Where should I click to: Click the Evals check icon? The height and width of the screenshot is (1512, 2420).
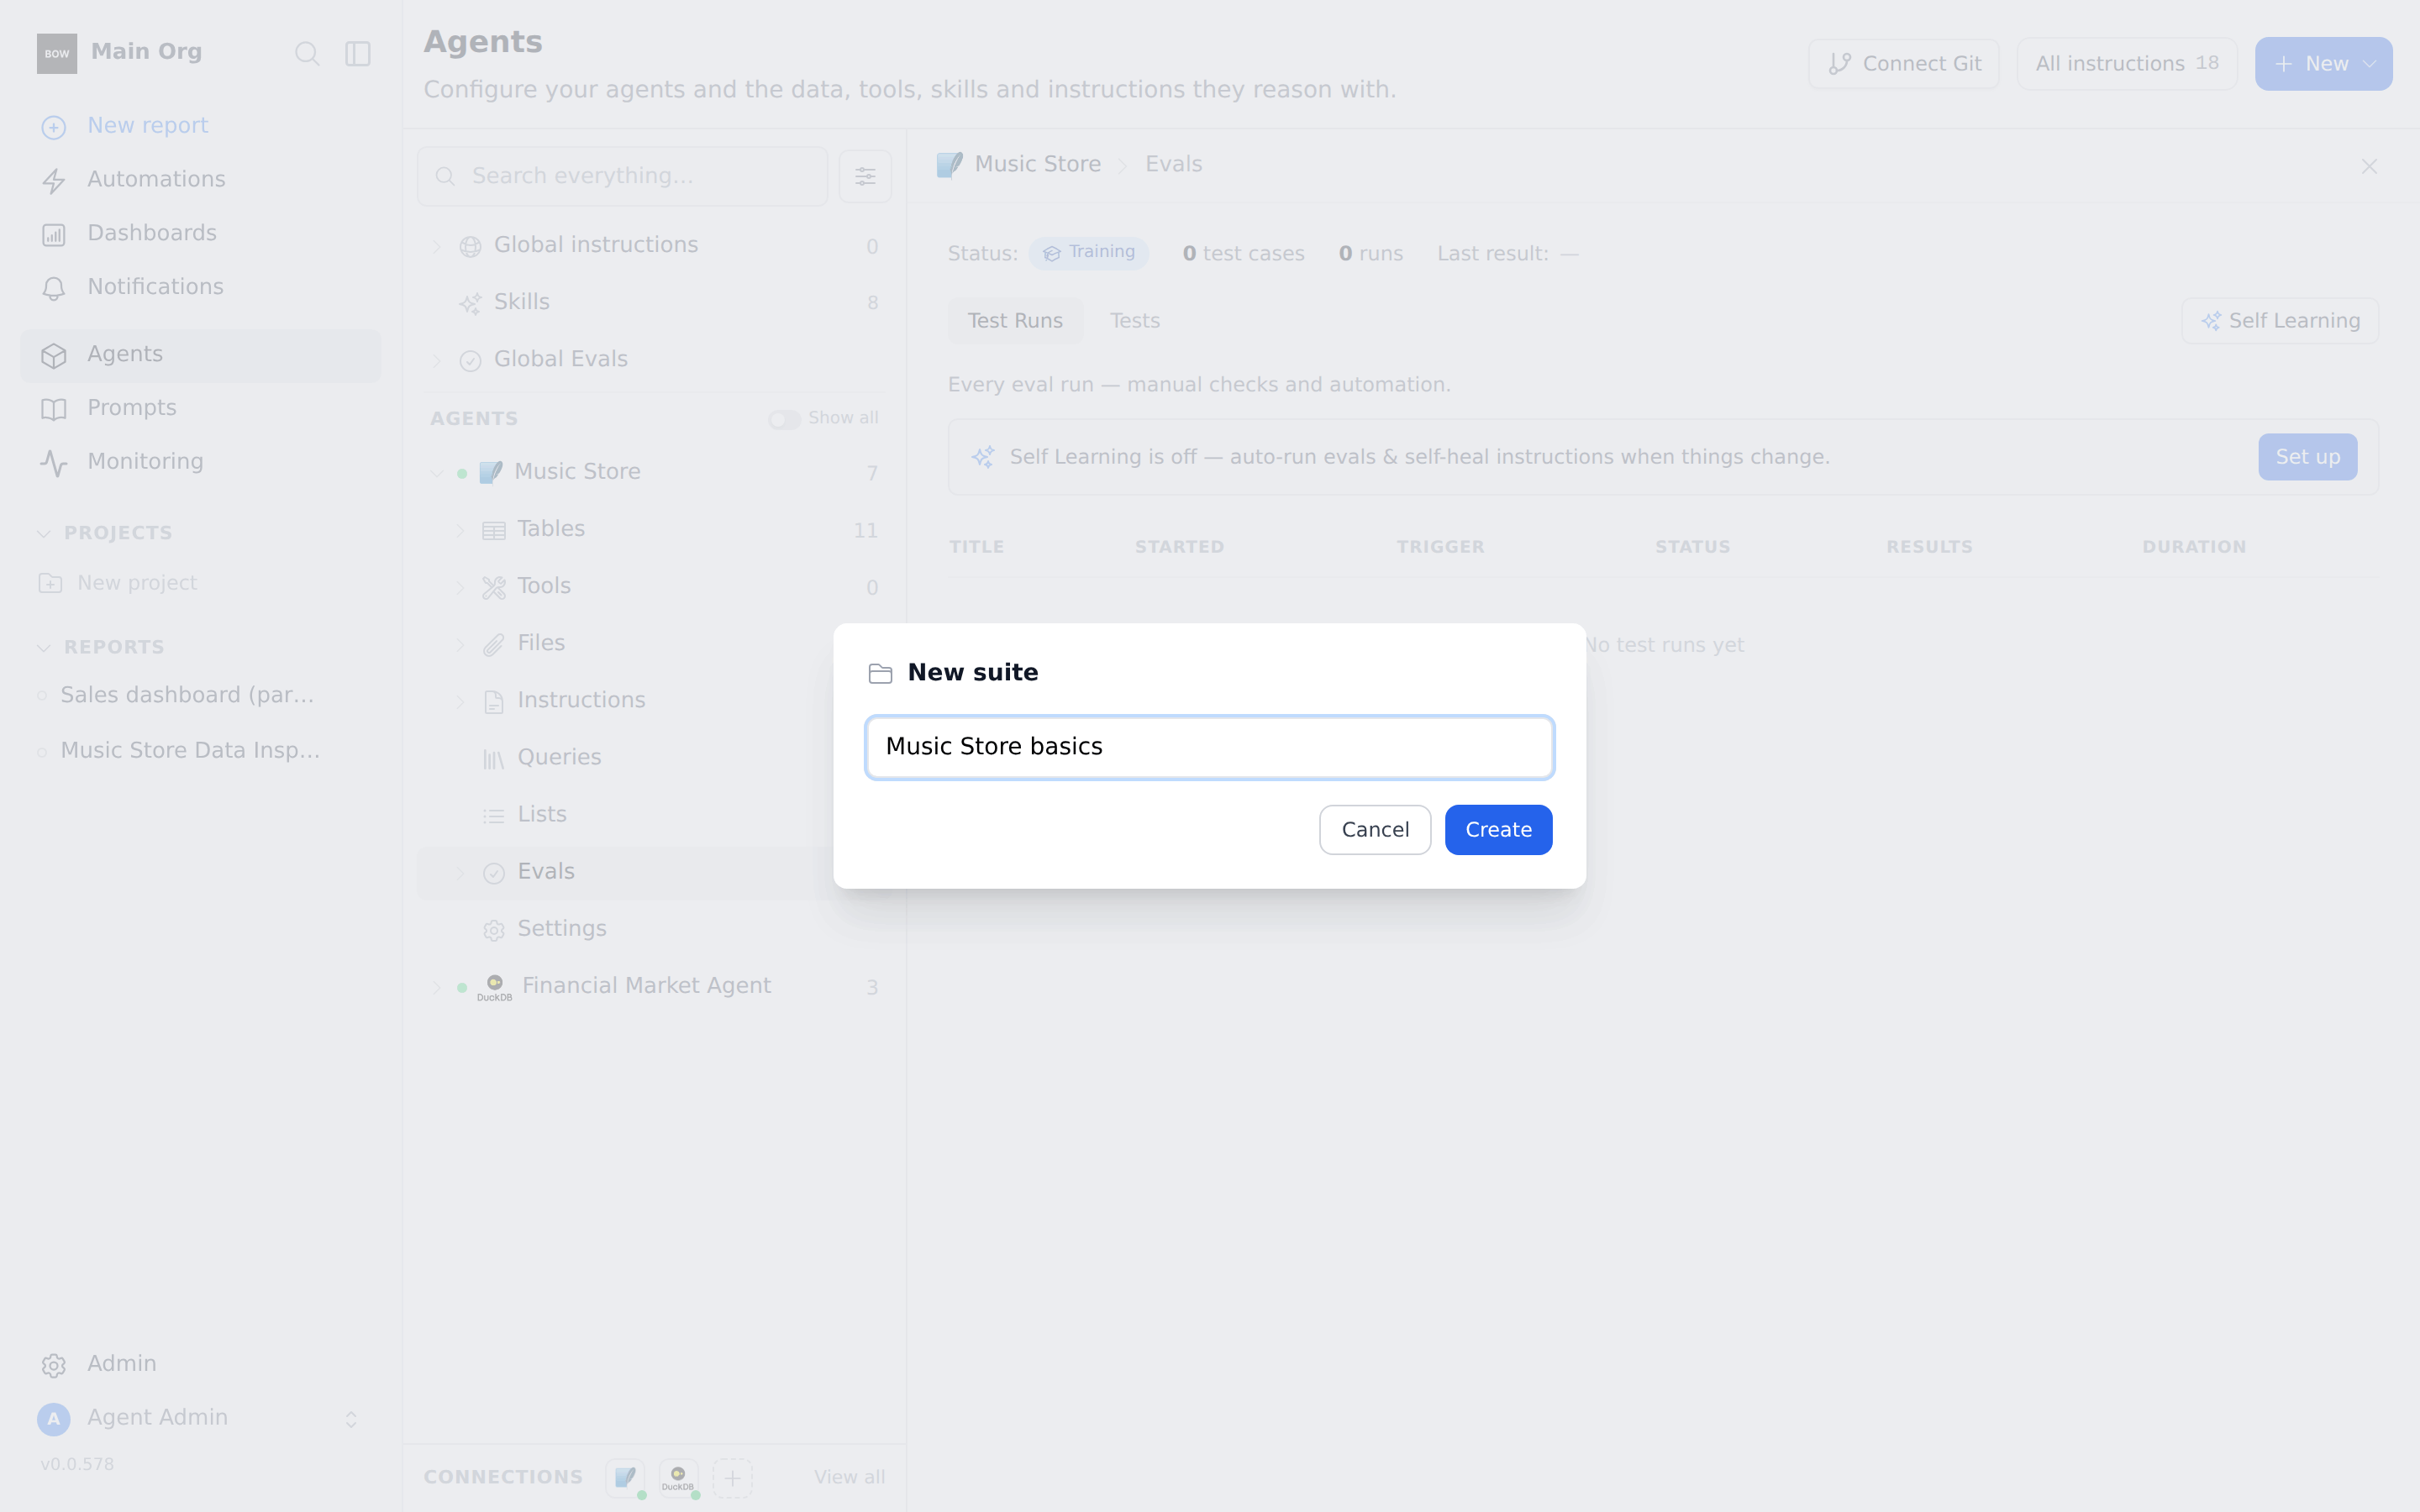click(494, 873)
